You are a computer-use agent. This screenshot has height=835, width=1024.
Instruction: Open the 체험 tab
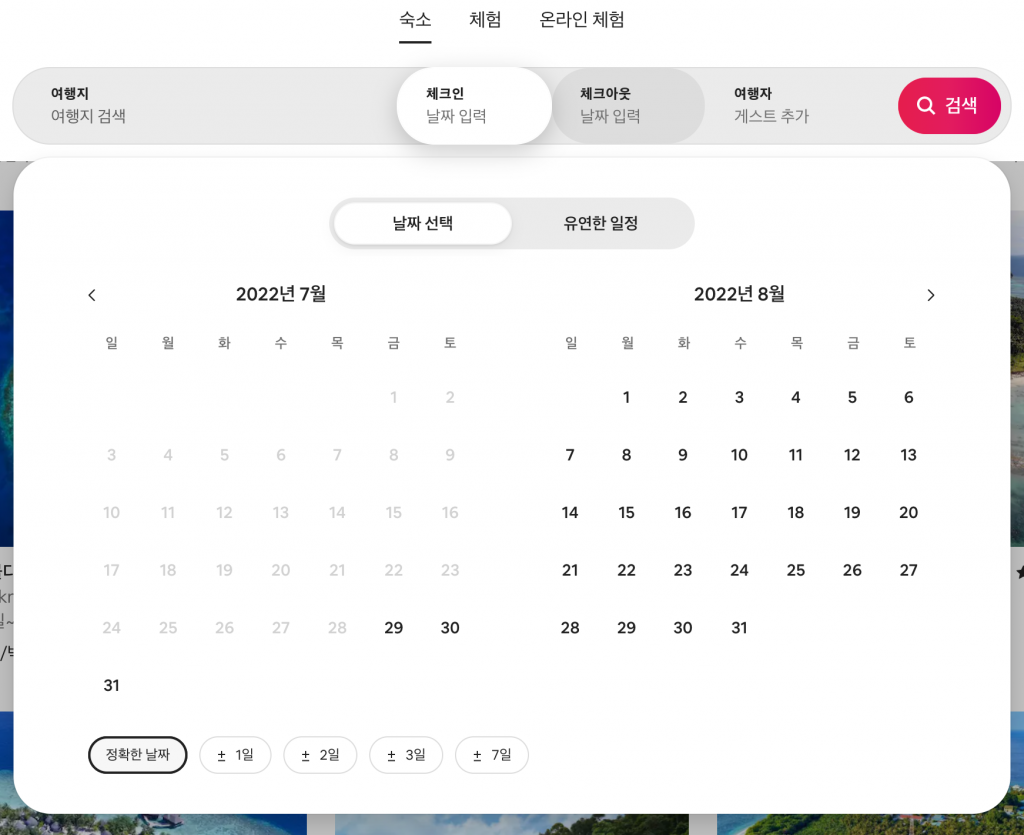point(485,20)
